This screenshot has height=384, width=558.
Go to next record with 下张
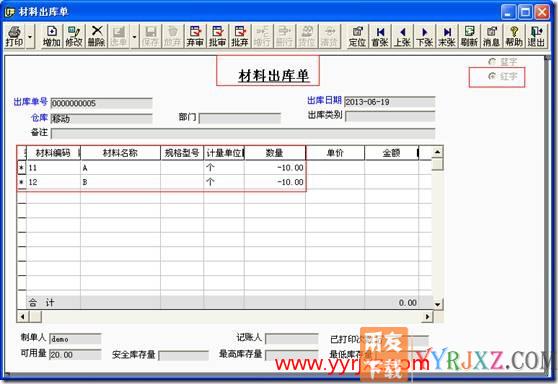click(x=425, y=36)
